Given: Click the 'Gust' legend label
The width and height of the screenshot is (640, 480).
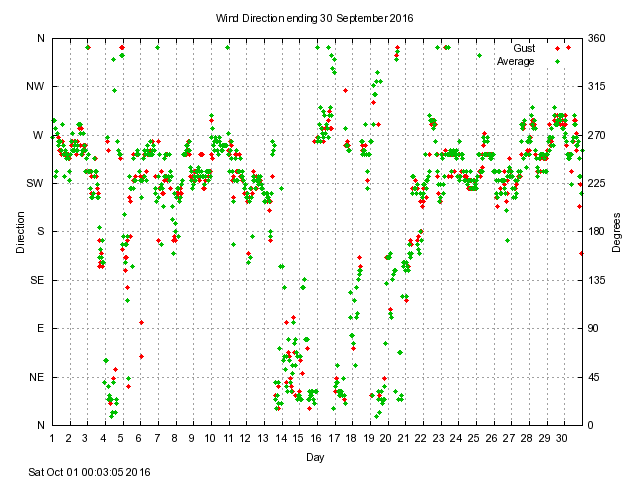Looking at the screenshot, I should coord(524,48).
